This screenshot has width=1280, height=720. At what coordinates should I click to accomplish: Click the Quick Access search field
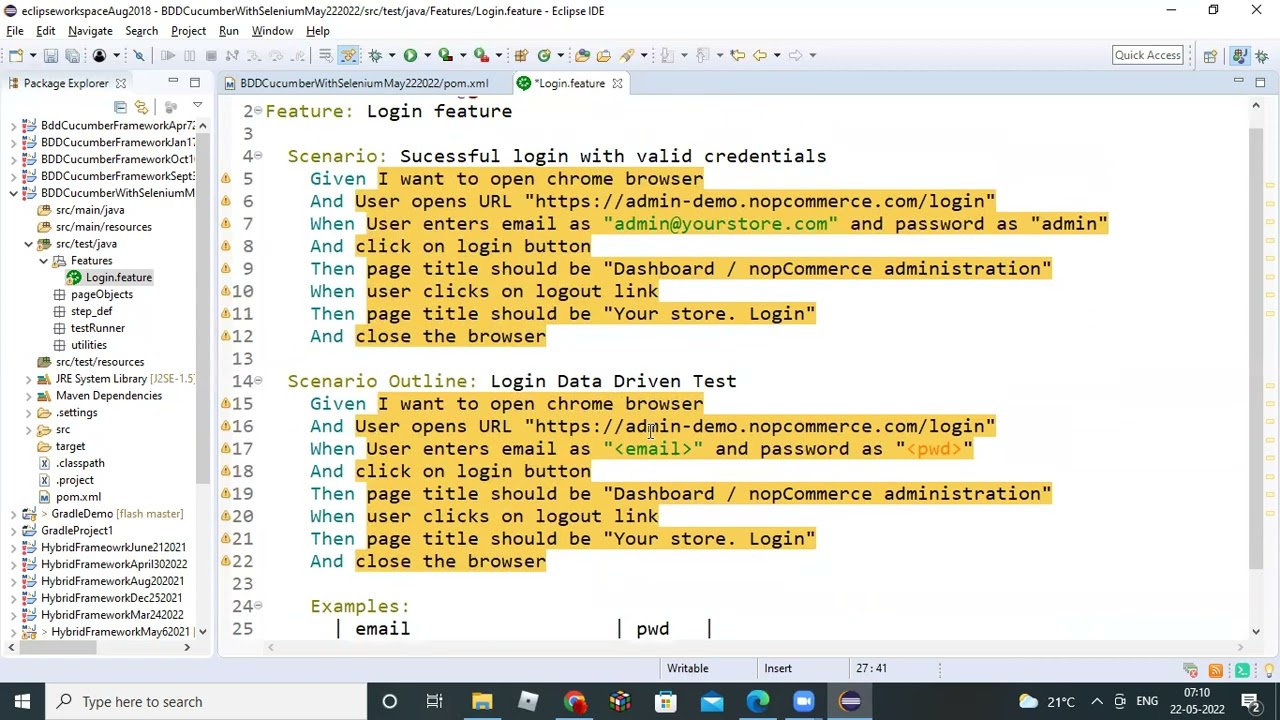coord(1147,55)
